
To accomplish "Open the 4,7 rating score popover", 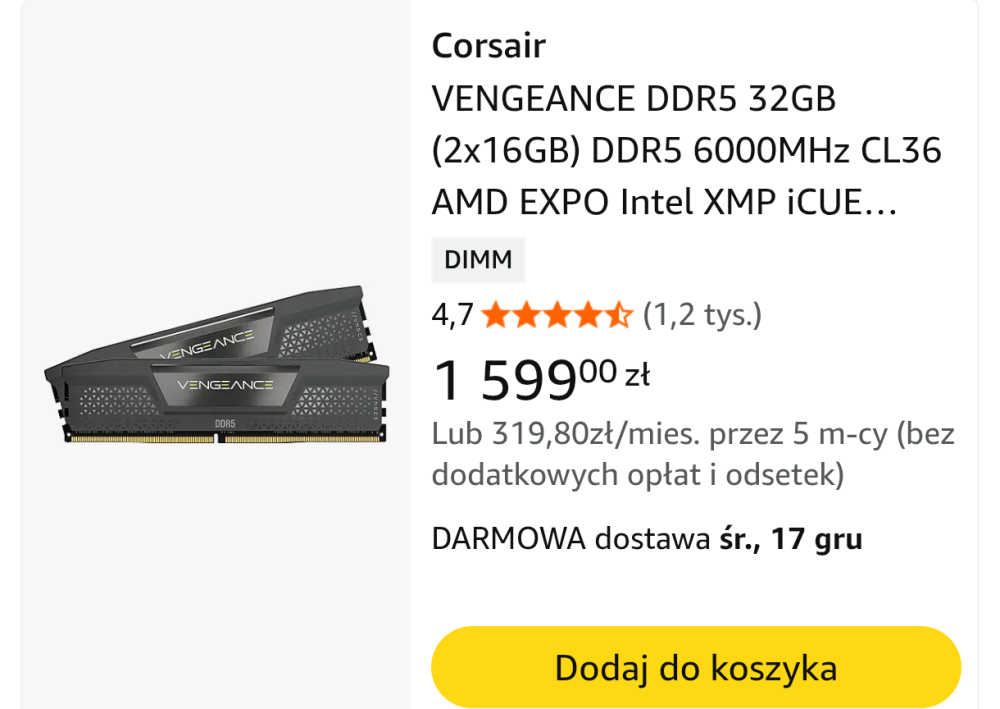I will pyautogui.click(x=452, y=316).
